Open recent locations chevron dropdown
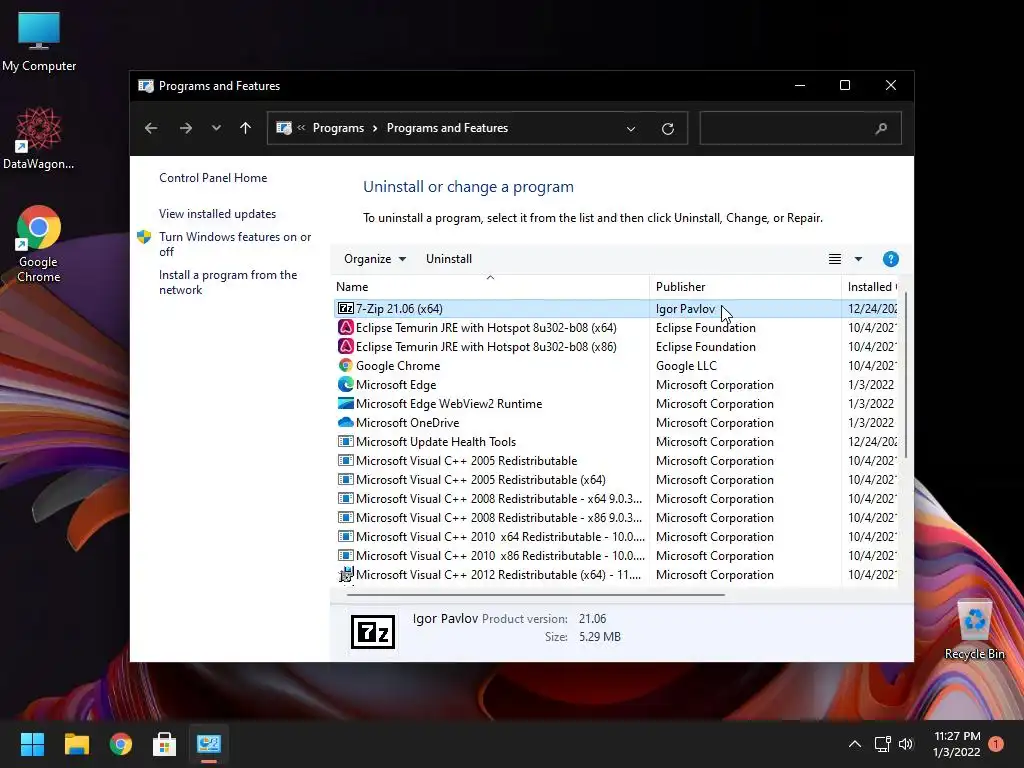This screenshot has height=768, width=1024. click(x=216, y=128)
